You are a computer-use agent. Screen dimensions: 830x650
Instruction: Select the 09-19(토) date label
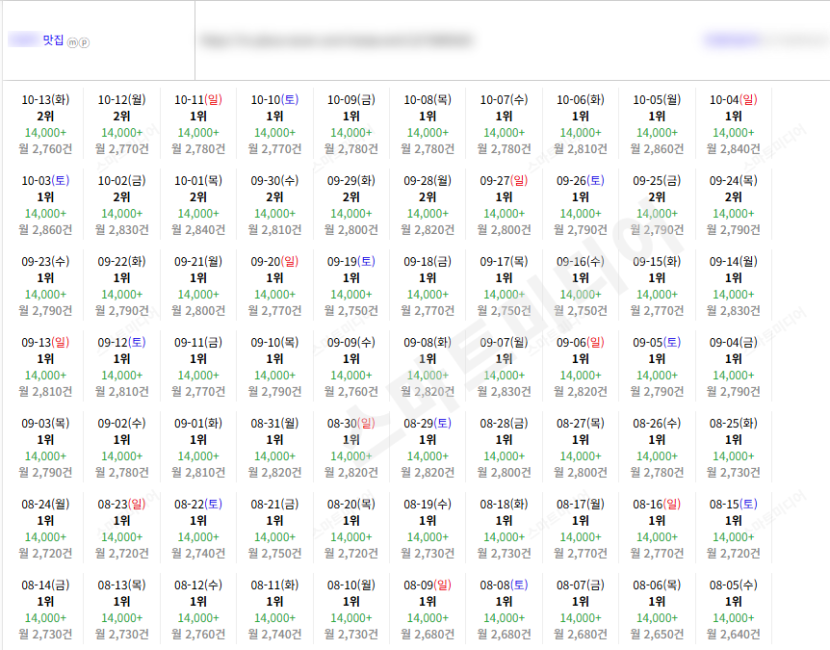[351, 261]
